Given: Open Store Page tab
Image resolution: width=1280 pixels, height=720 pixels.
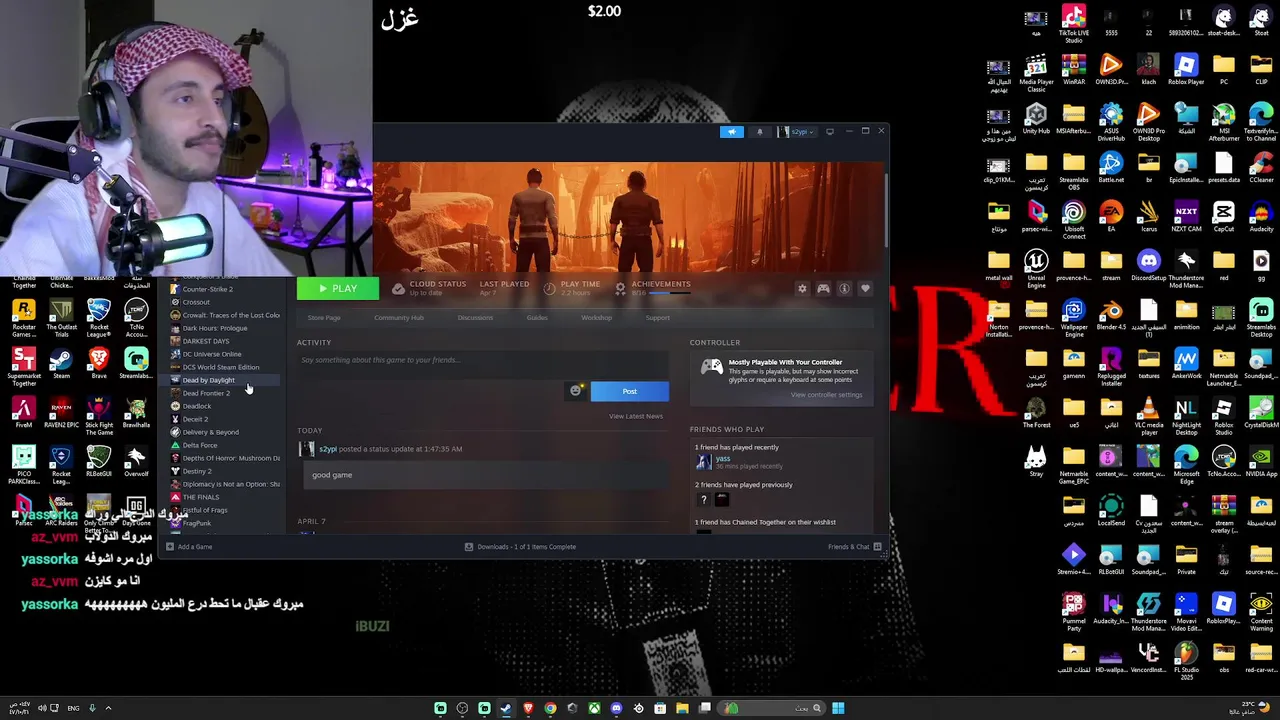Looking at the screenshot, I should tap(324, 318).
